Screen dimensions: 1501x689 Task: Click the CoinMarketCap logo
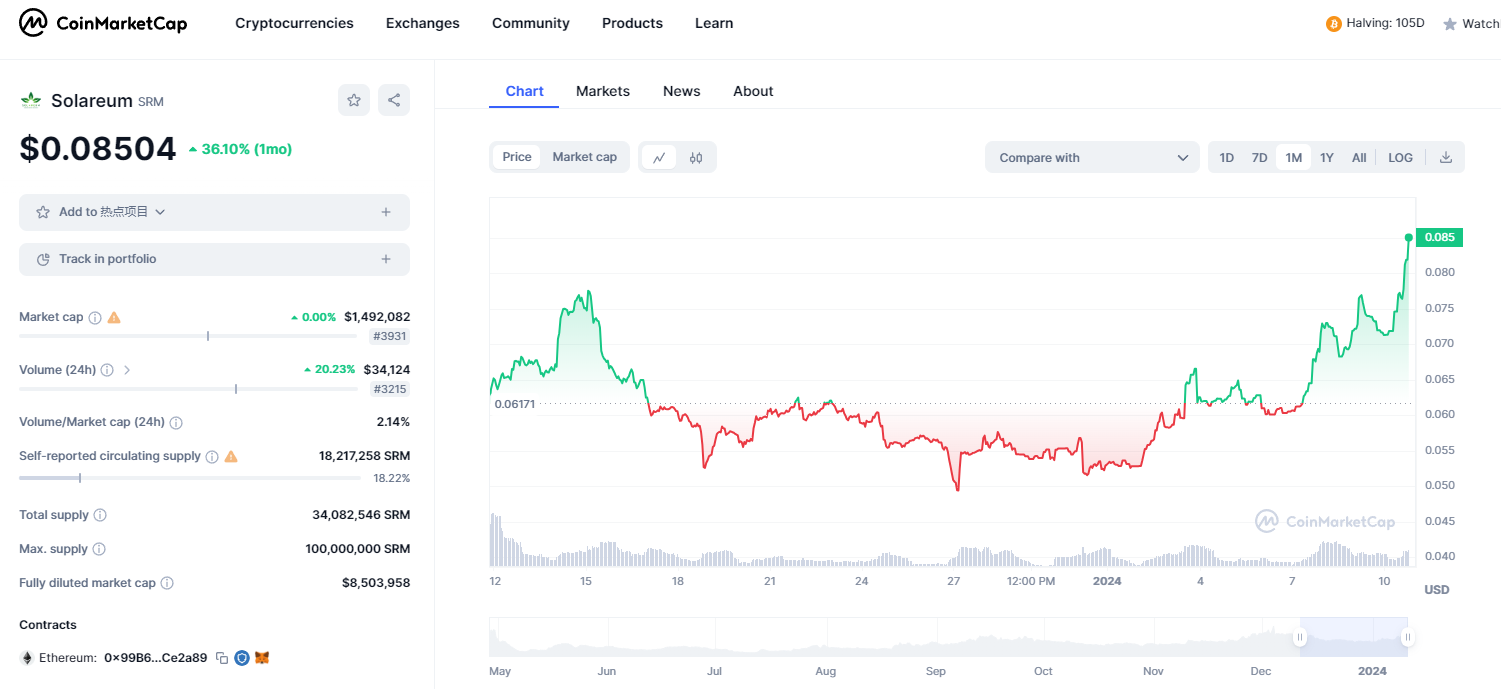(x=103, y=23)
